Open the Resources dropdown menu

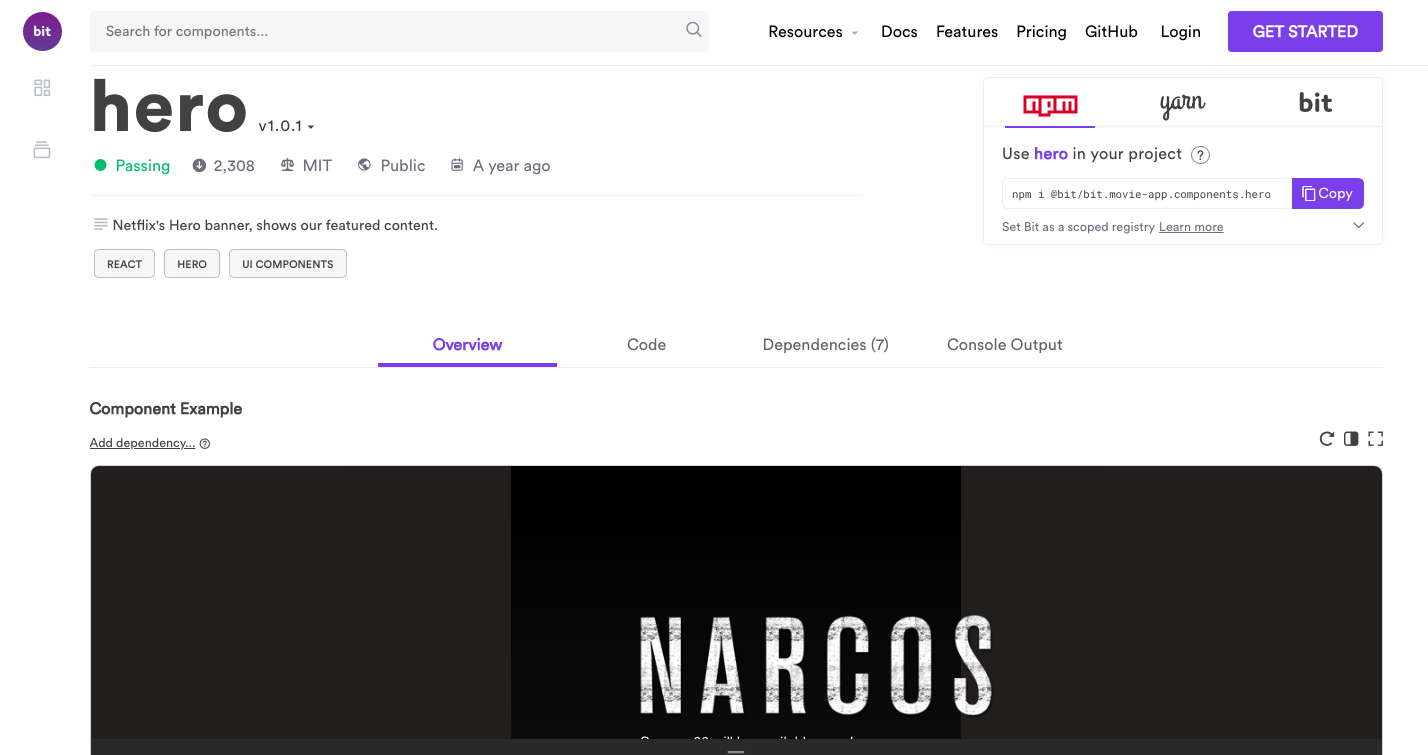coord(813,31)
